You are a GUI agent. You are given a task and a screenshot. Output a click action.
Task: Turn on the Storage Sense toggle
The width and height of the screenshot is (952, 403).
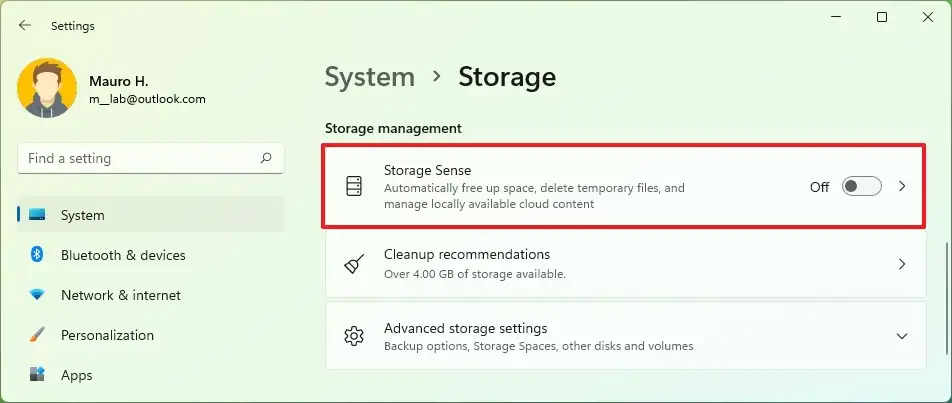(x=862, y=186)
